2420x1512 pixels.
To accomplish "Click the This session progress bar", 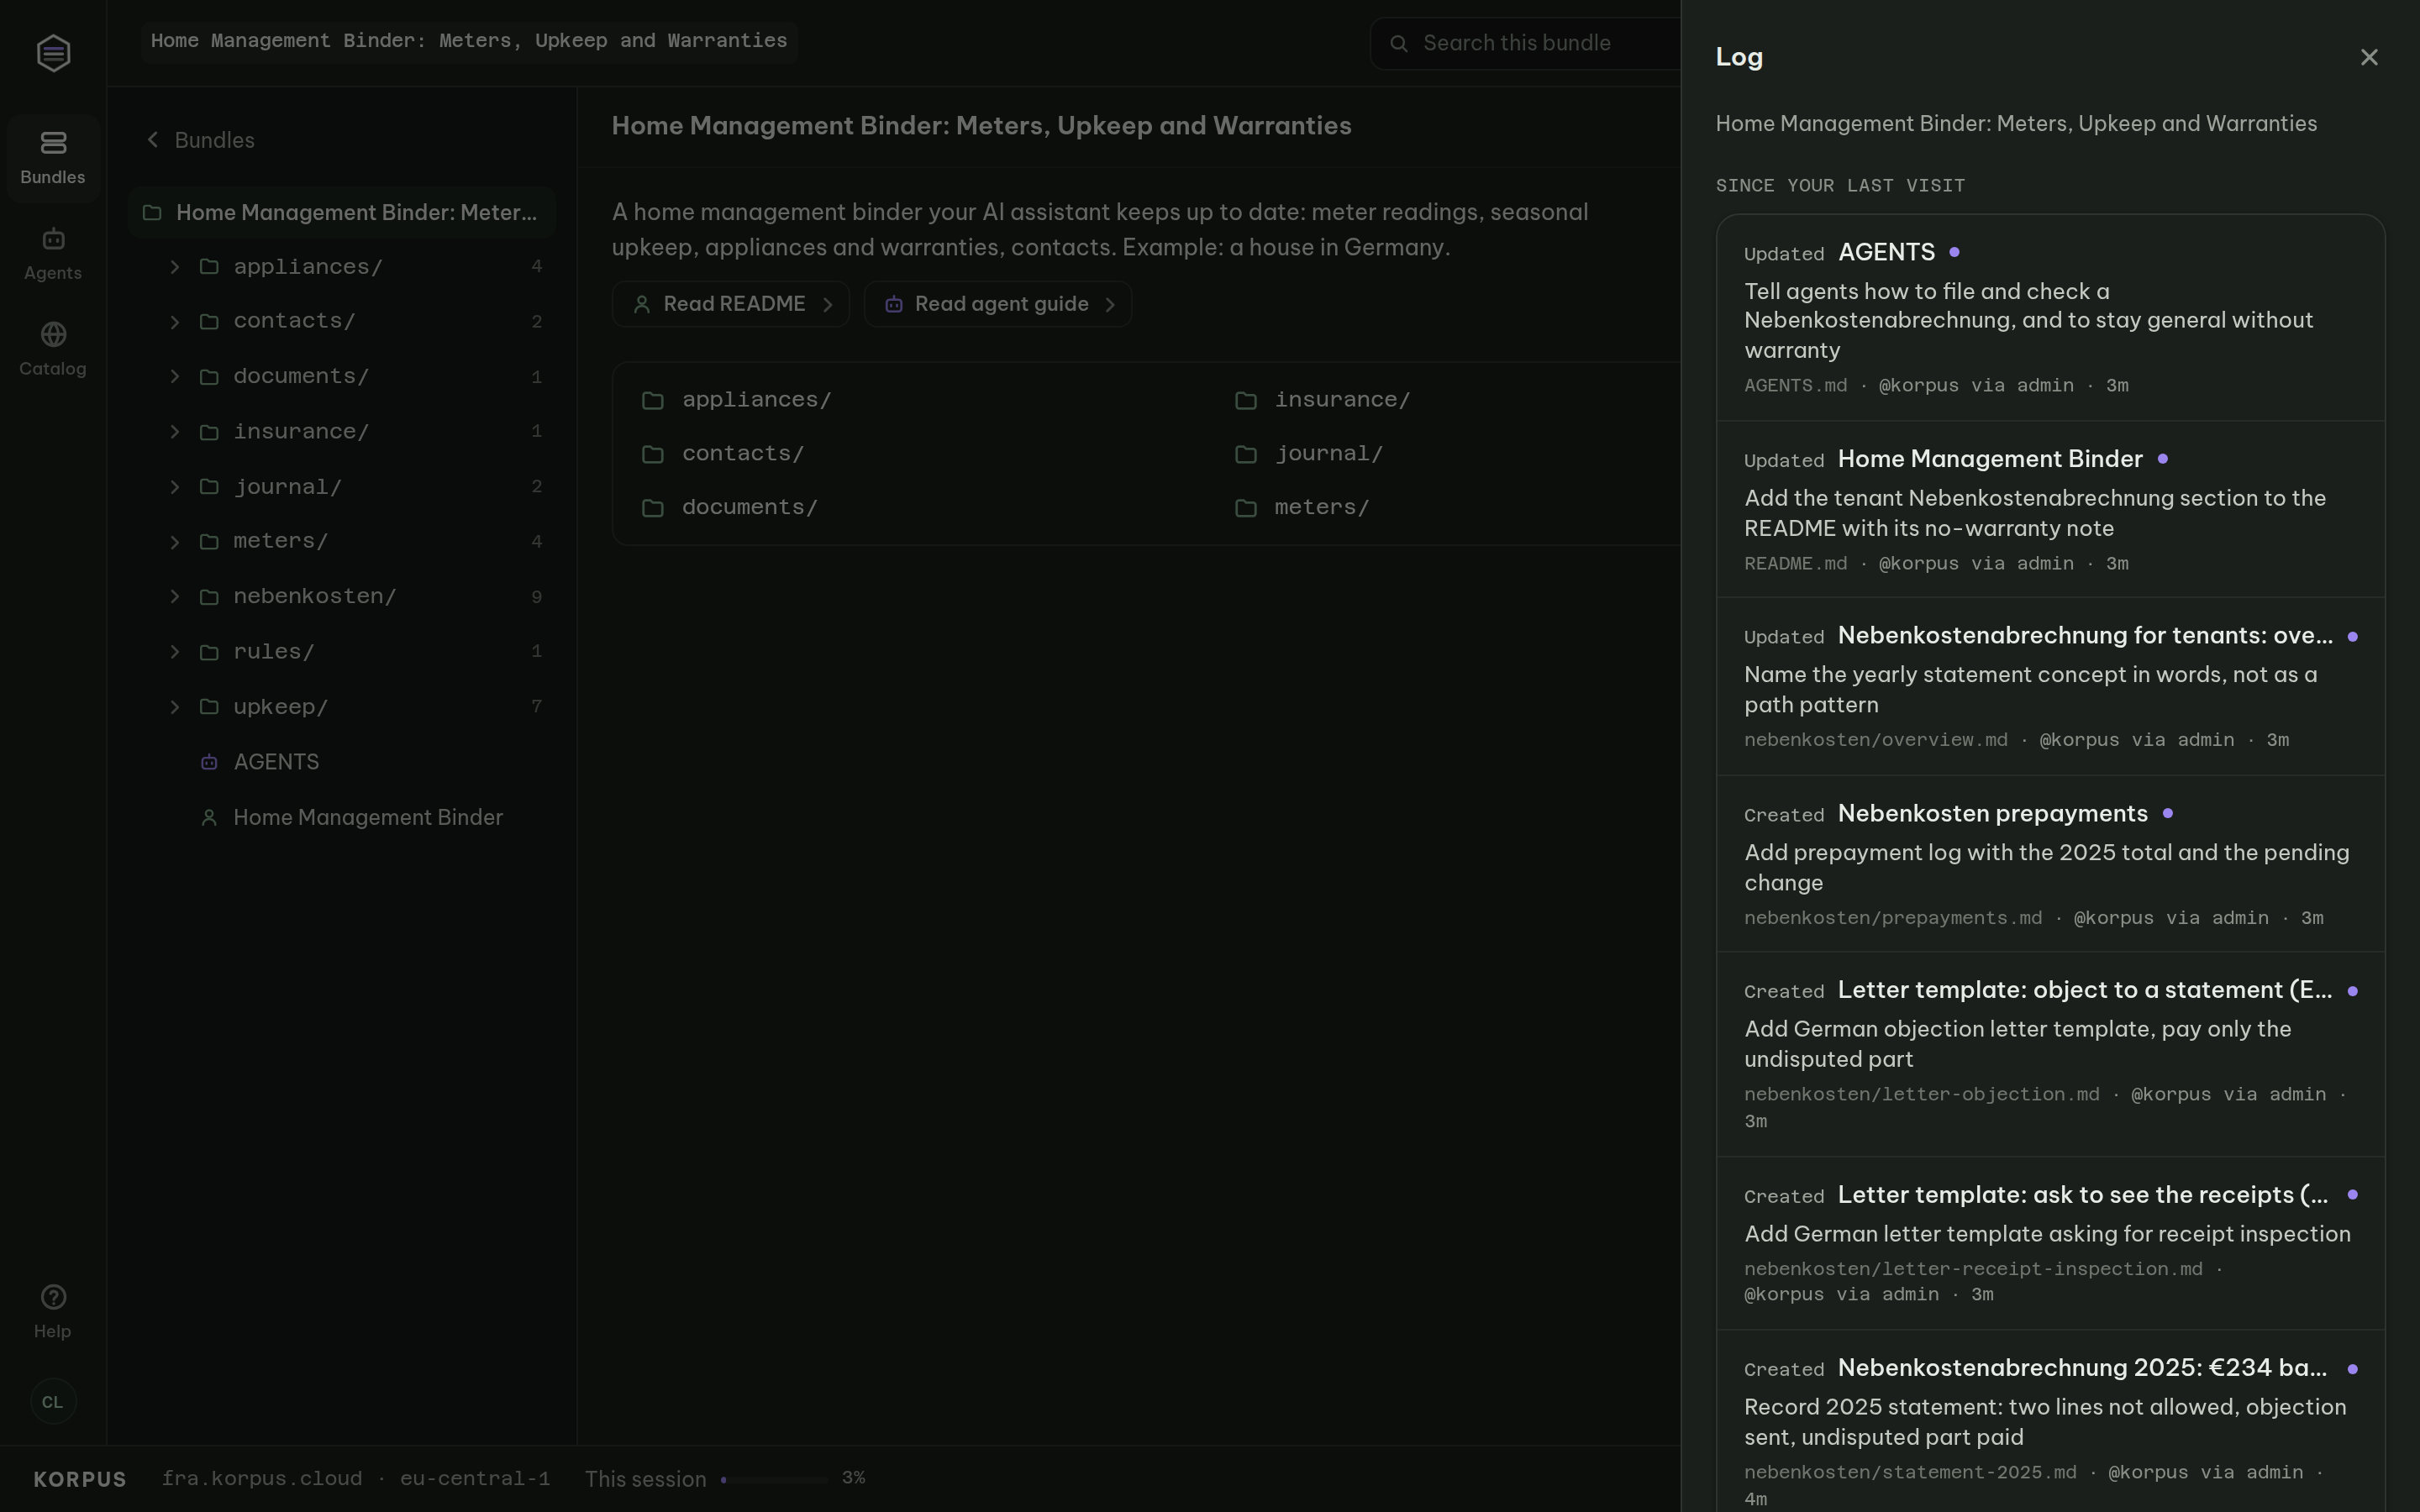I will point(774,1479).
